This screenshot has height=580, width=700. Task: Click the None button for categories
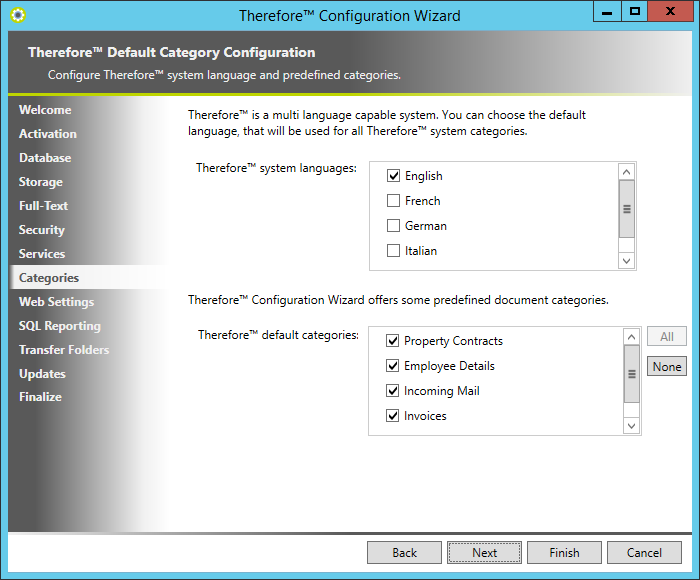667,367
